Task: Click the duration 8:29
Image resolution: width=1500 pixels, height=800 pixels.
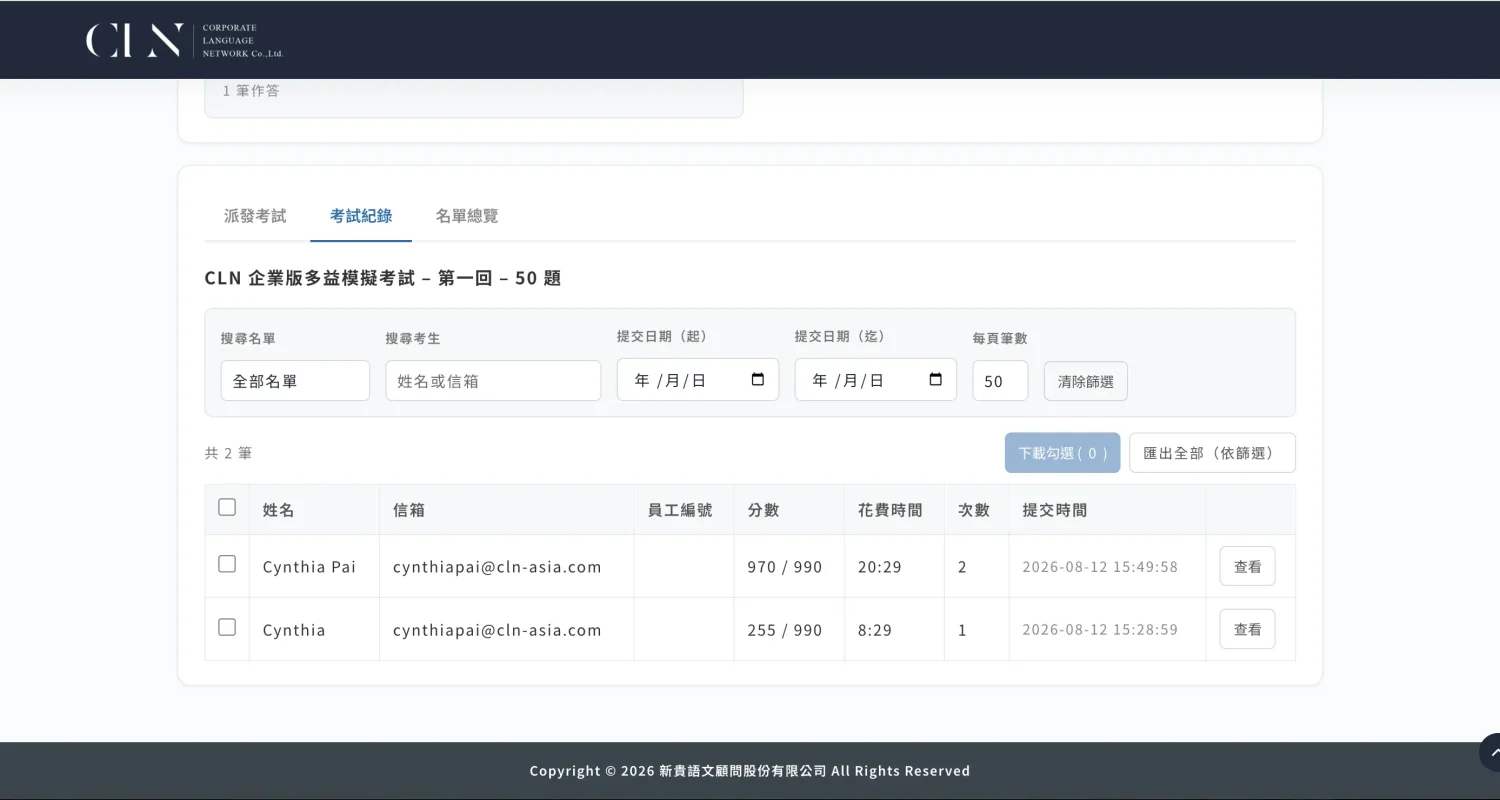Action: [x=875, y=630]
